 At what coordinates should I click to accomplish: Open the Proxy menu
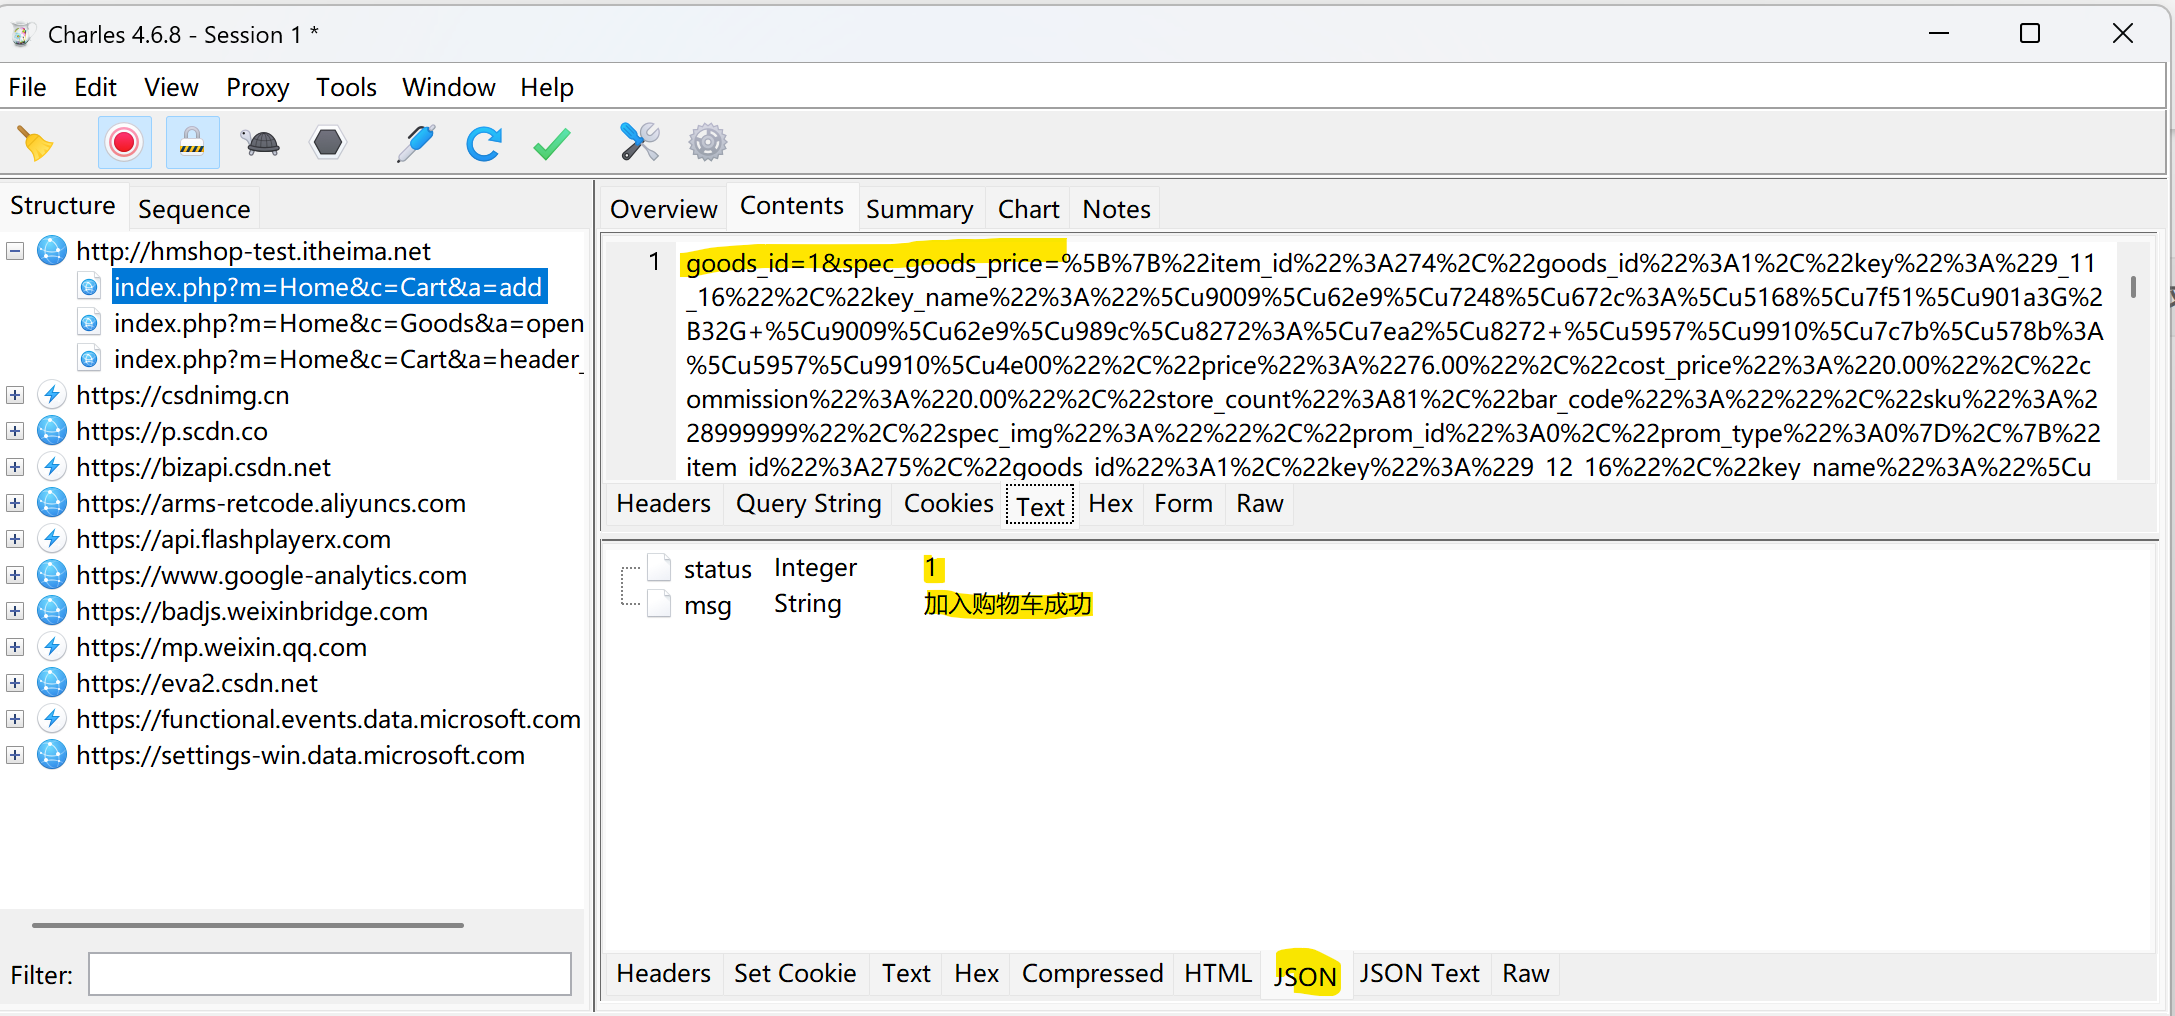coord(257,88)
